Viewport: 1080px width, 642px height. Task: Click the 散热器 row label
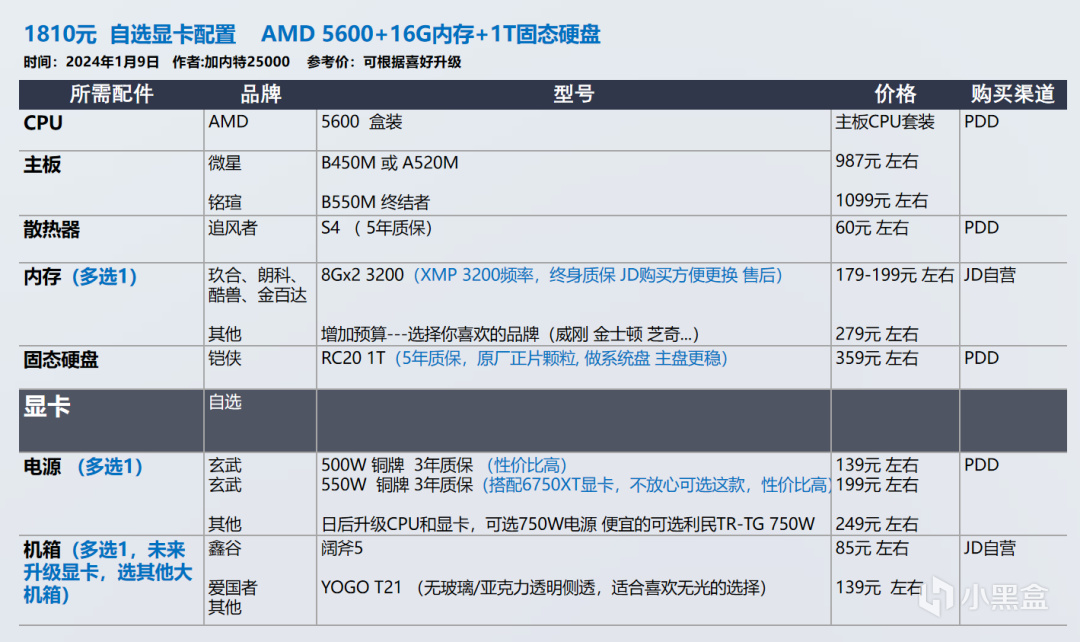point(52,229)
